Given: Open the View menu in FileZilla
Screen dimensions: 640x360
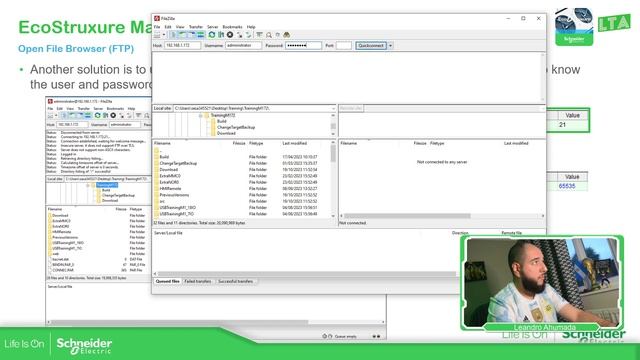Looking at the screenshot, I should coord(180,27).
